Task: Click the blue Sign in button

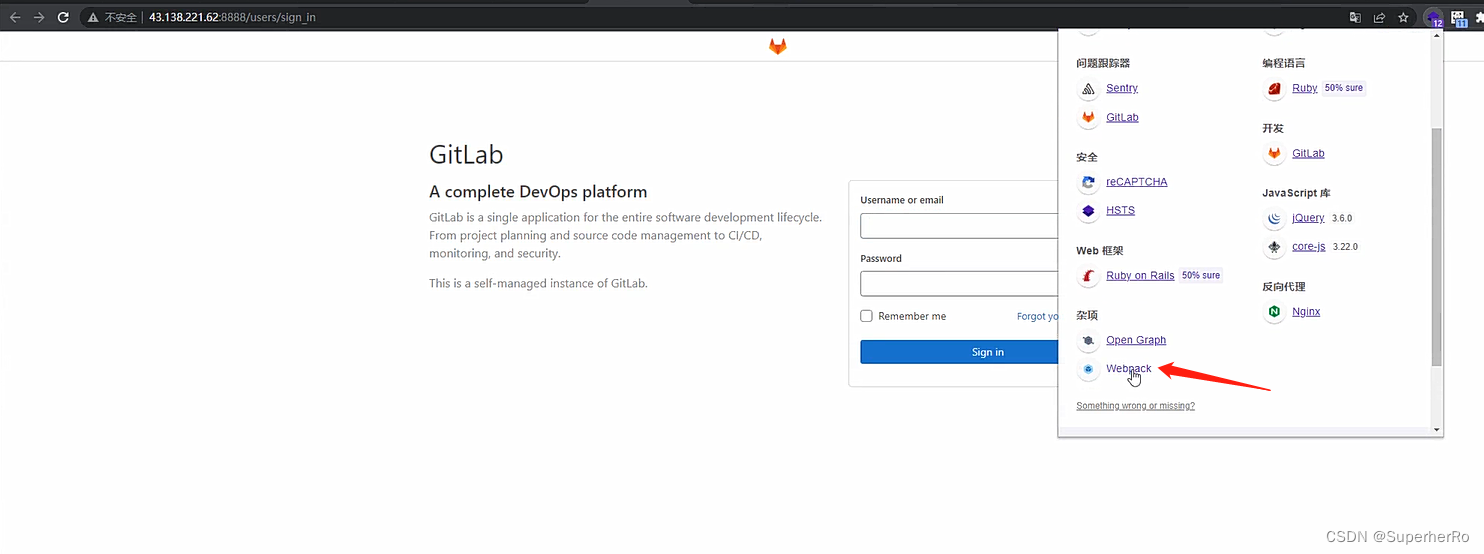Action: 959,352
